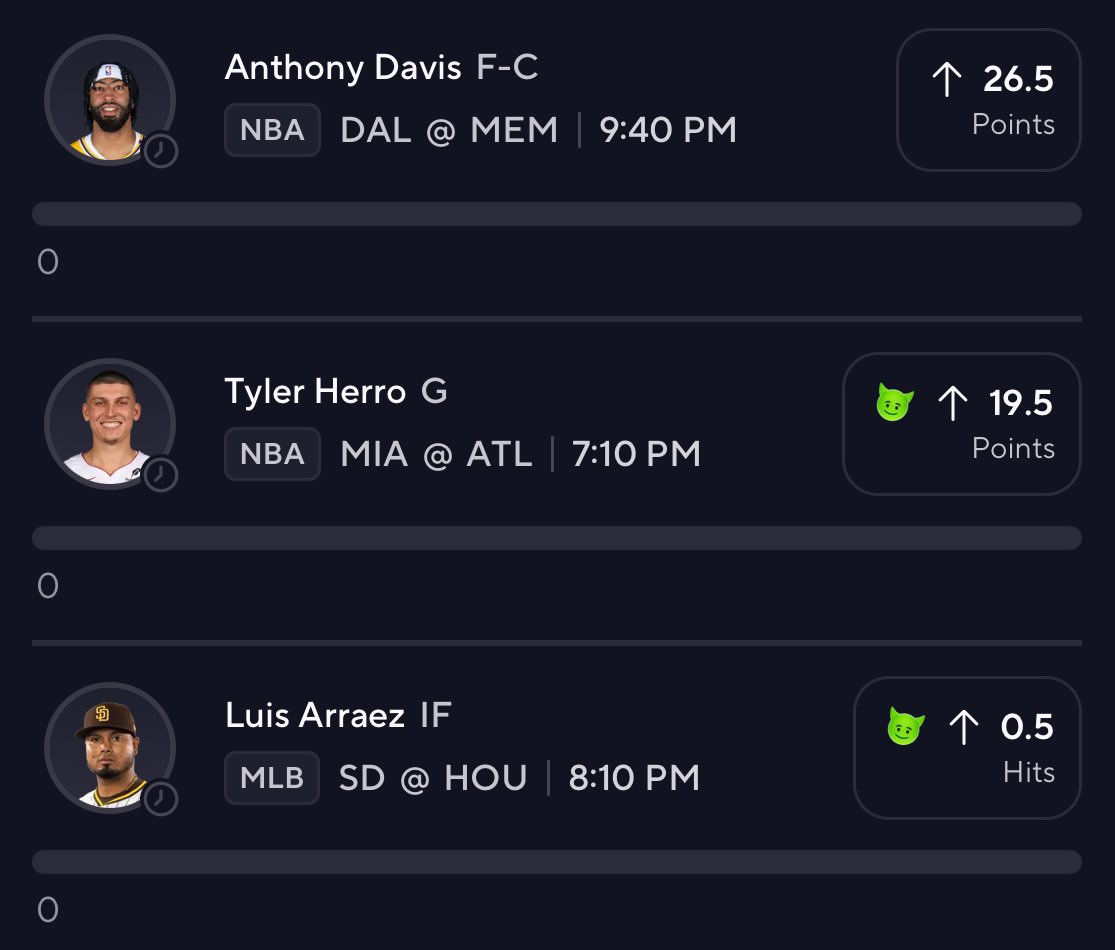
Task: Open Anthony Davis's player headshot
Action: tap(110, 100)
